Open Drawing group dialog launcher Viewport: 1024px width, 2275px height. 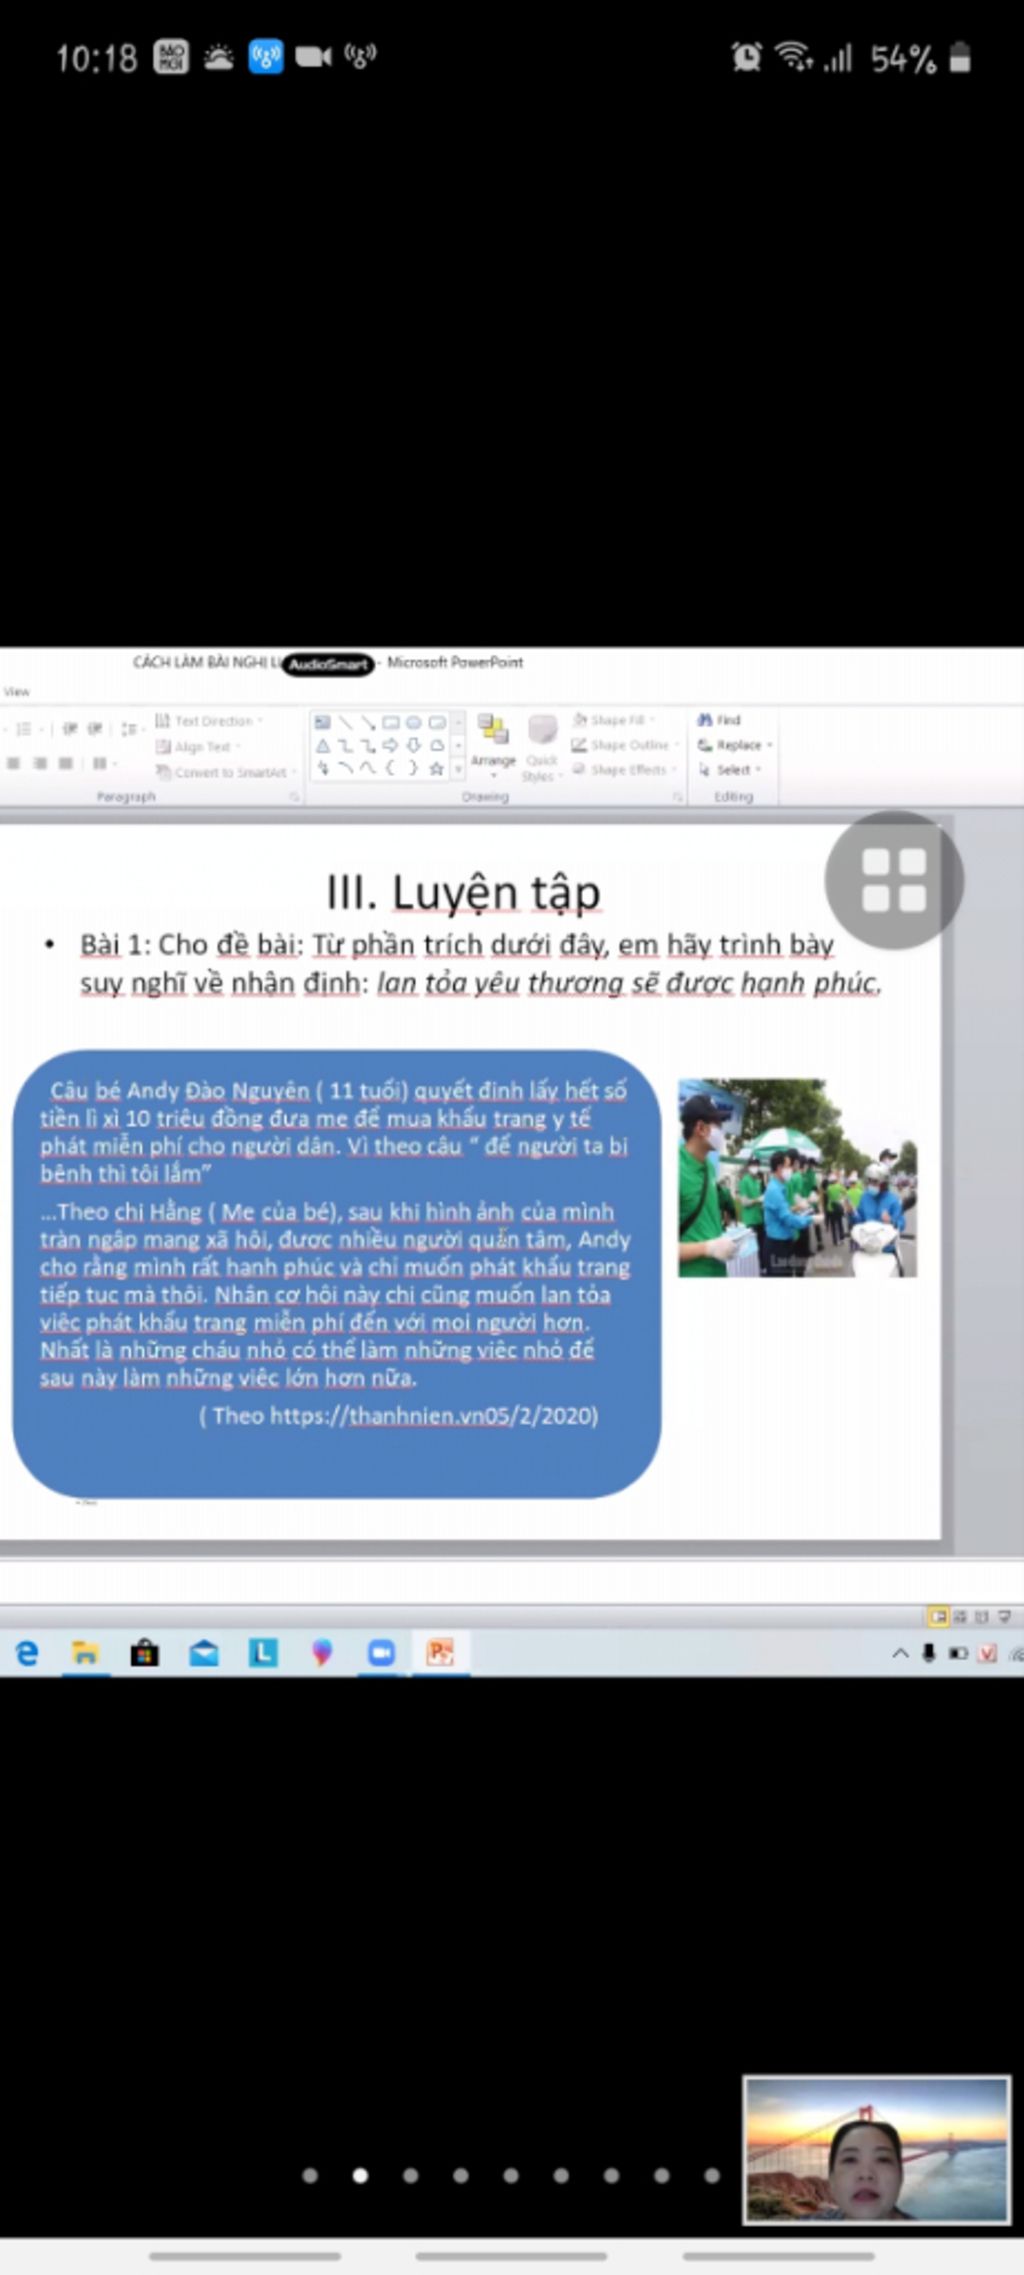point(677,797)
